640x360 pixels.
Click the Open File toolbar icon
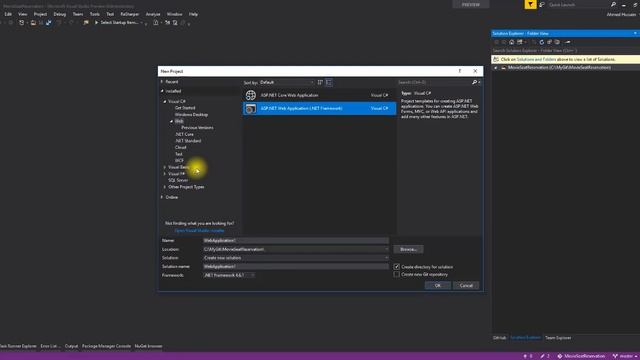33,22
